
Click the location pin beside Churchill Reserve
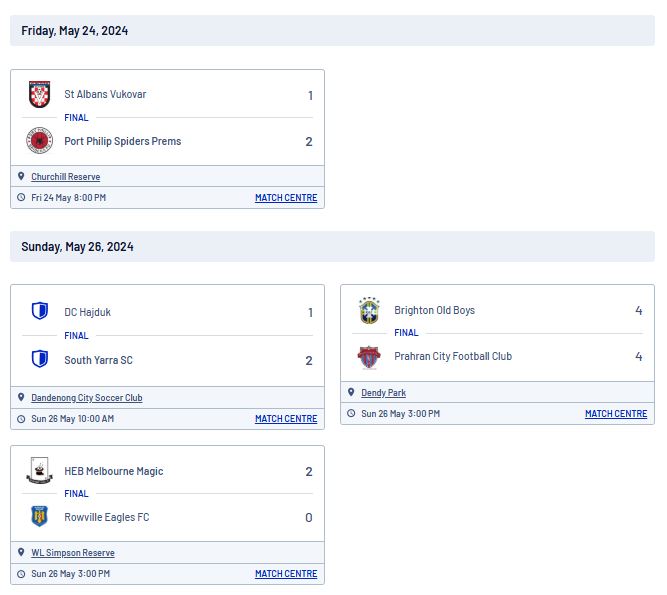[21, 176]
